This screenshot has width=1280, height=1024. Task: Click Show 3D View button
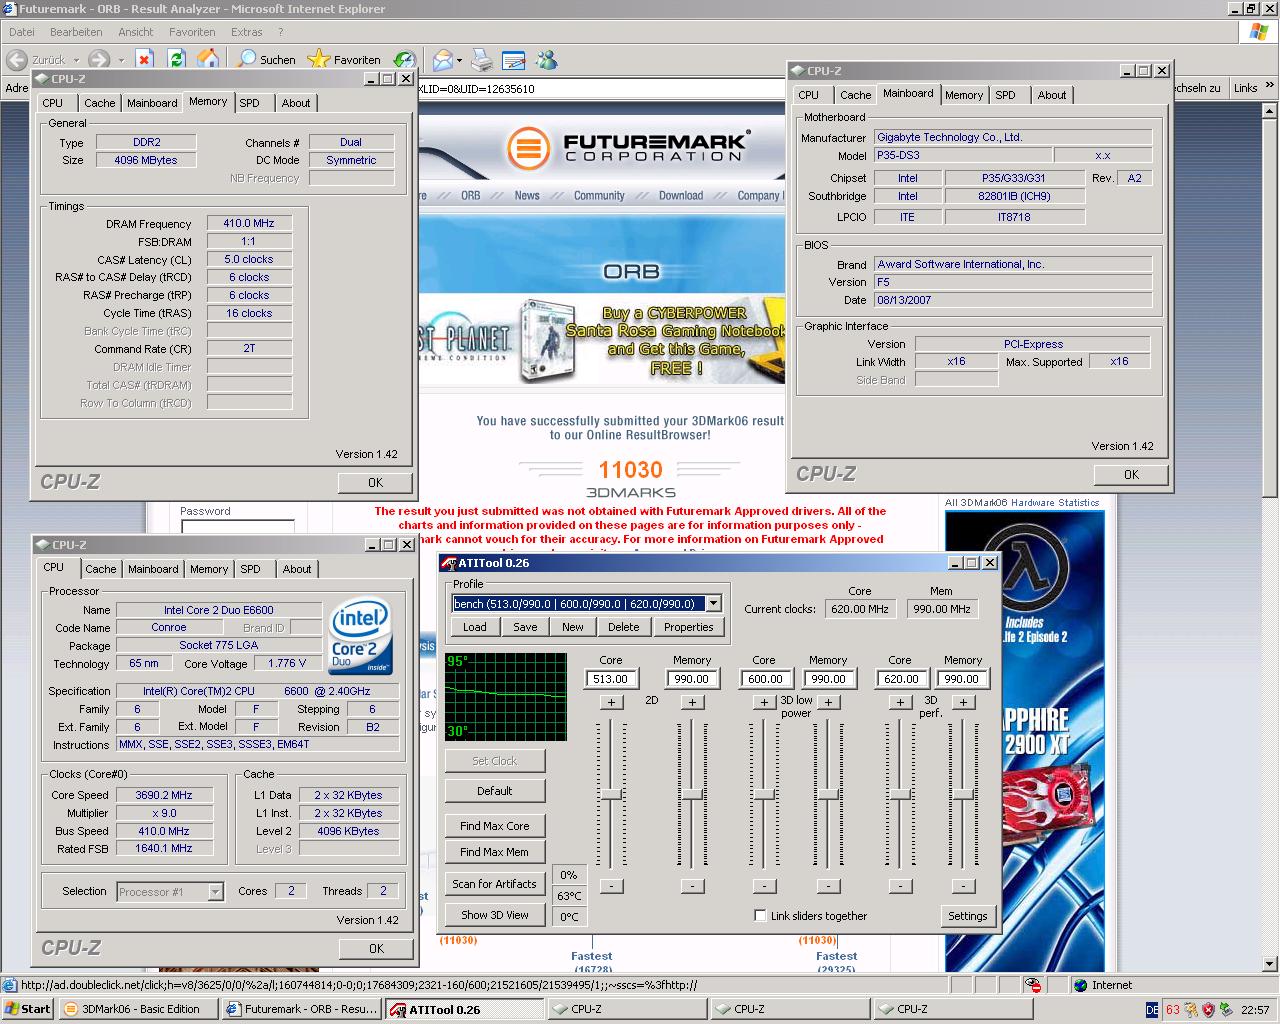click(495, 915)
